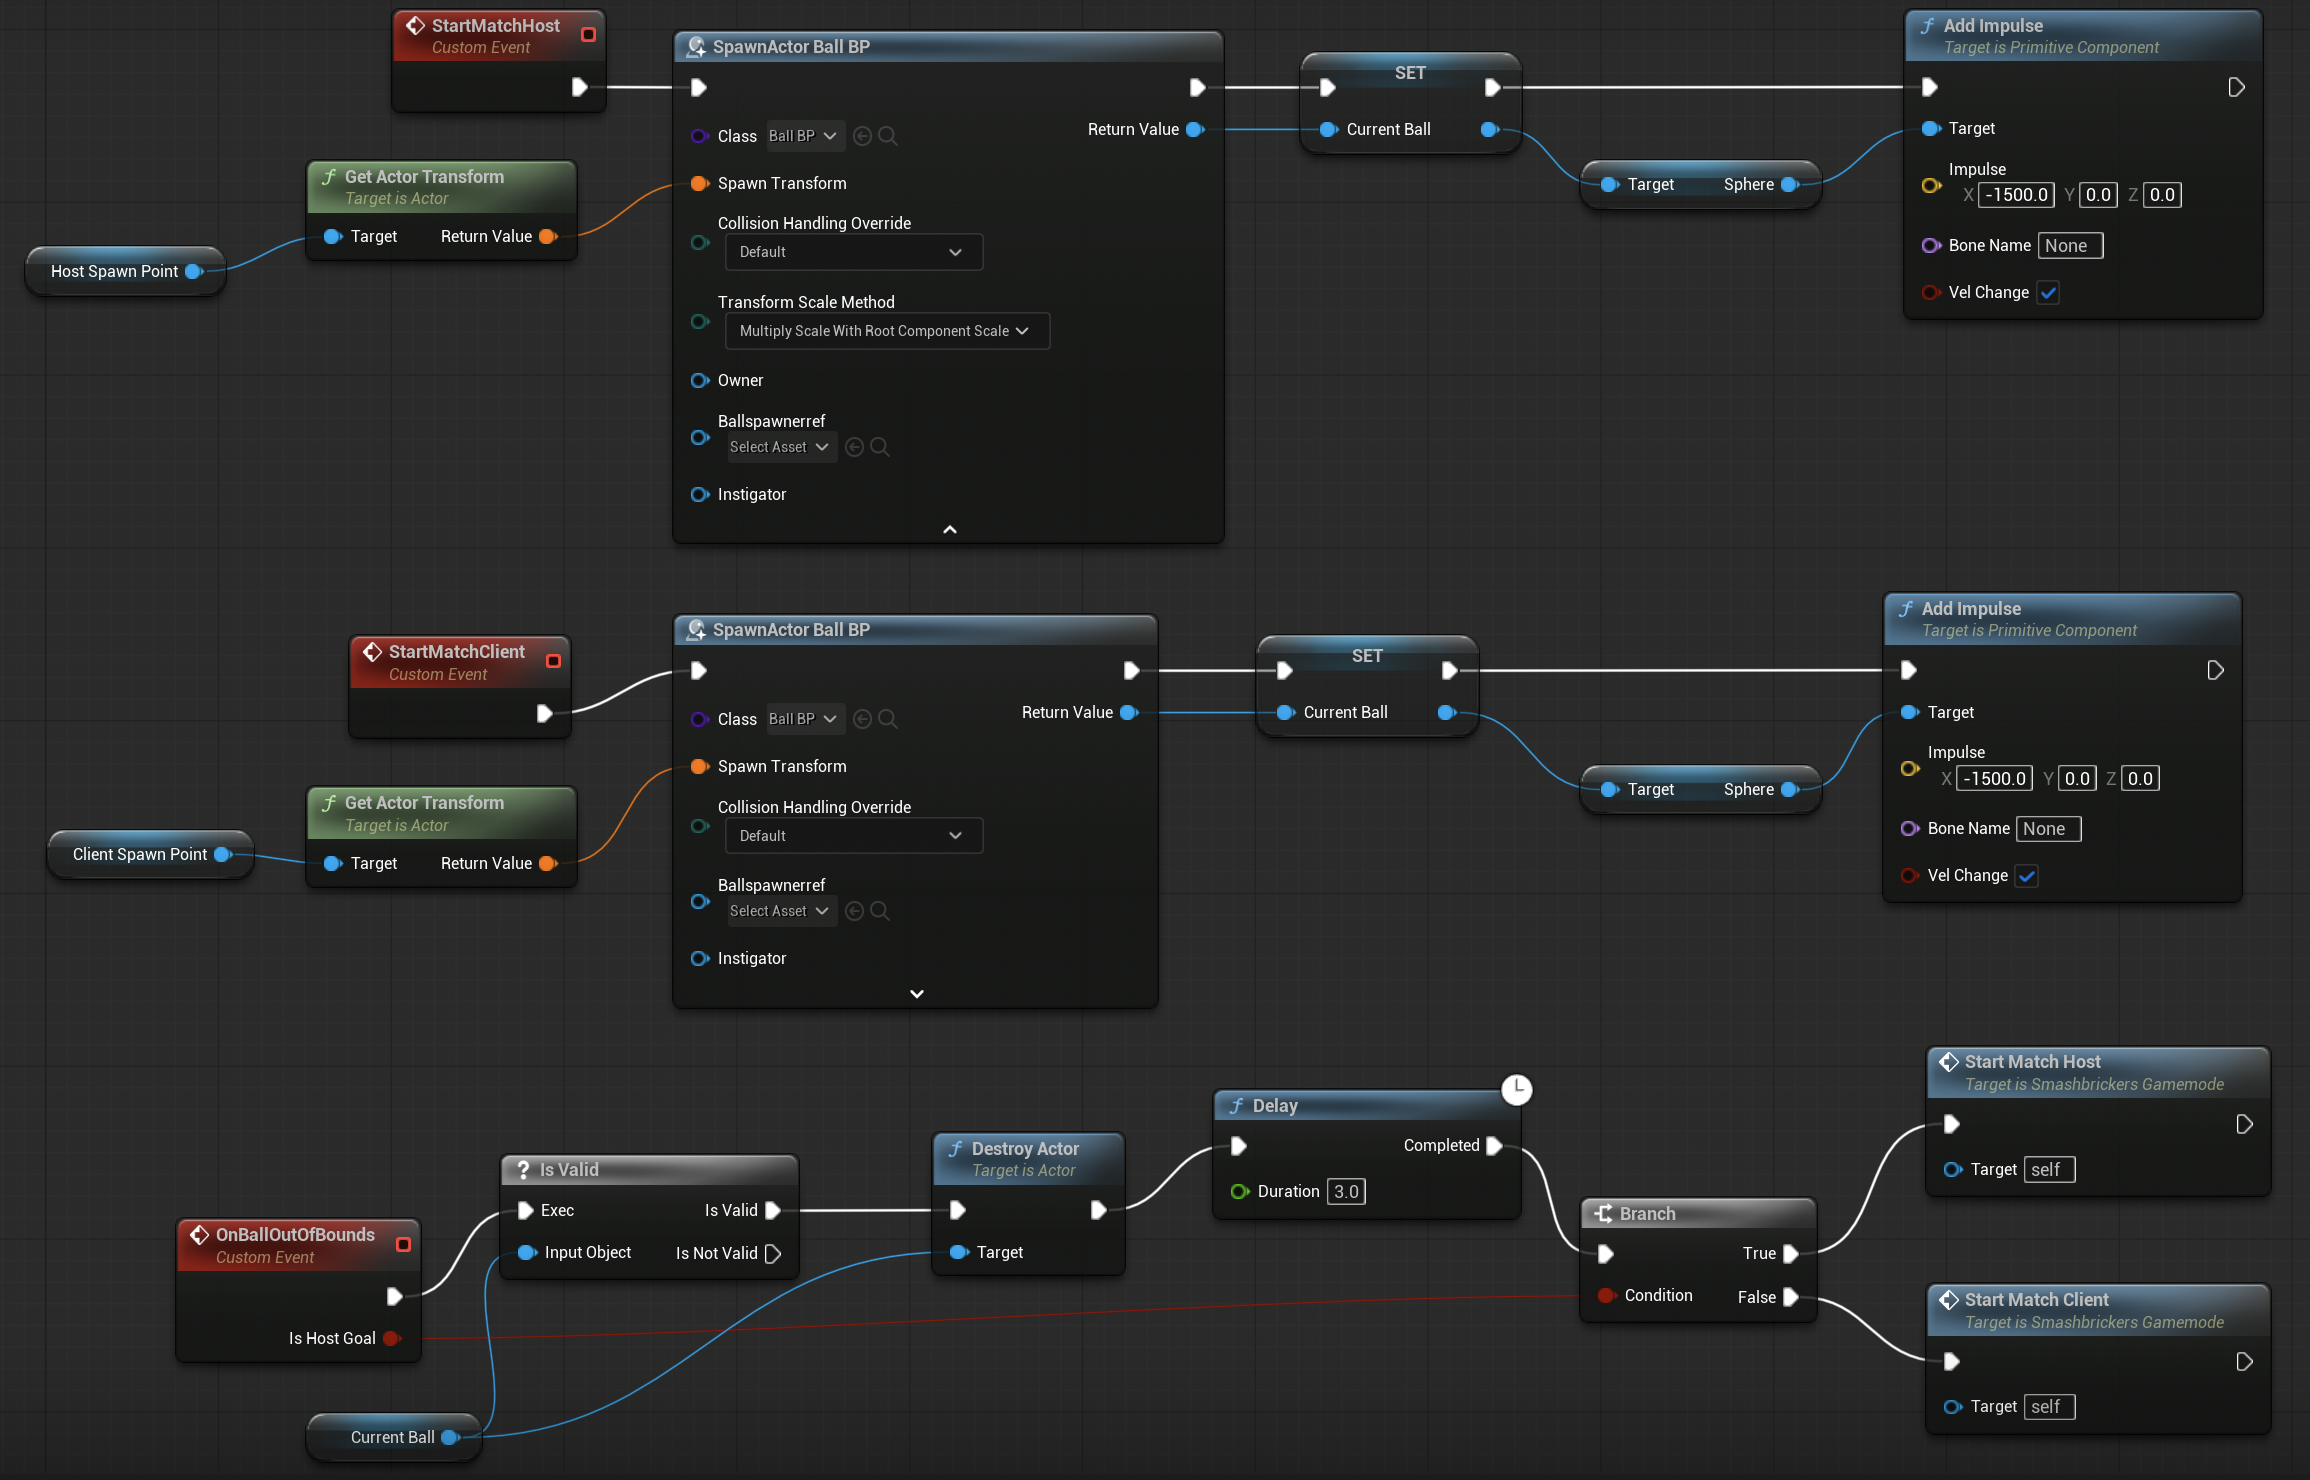Click magnifier icon beside top Ballspawnerref Select Asset
Viewport: 2310px width, 1480px height.
click(x=879, y=447)
